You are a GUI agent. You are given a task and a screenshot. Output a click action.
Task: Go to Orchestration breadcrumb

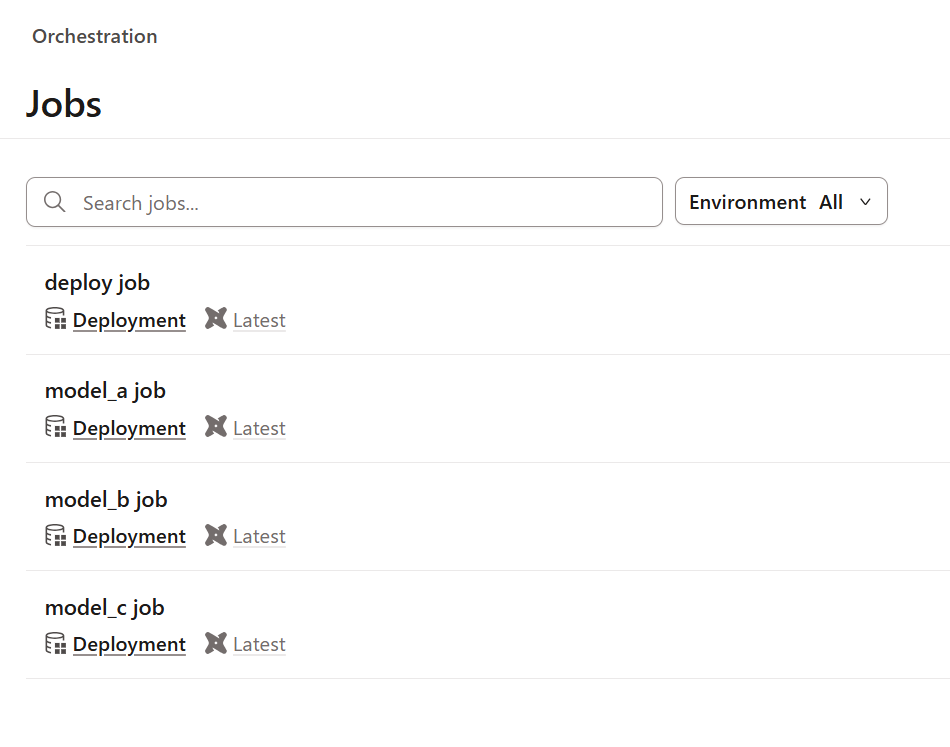[x=94, y=36]
